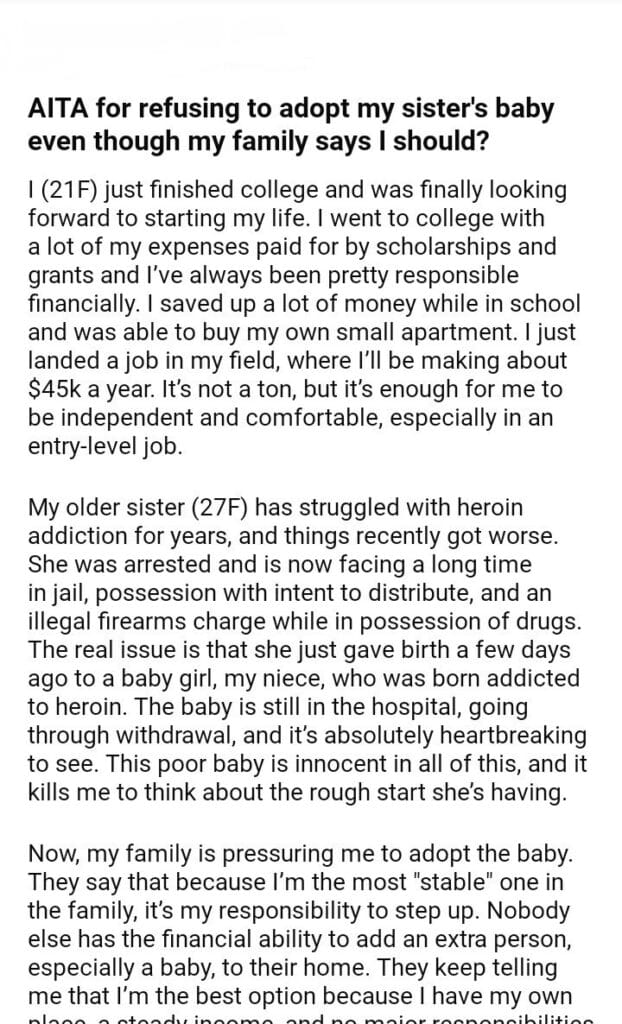Click the phrase "own small apartment"
622x1024 pixels.
(x=362, y=331)
